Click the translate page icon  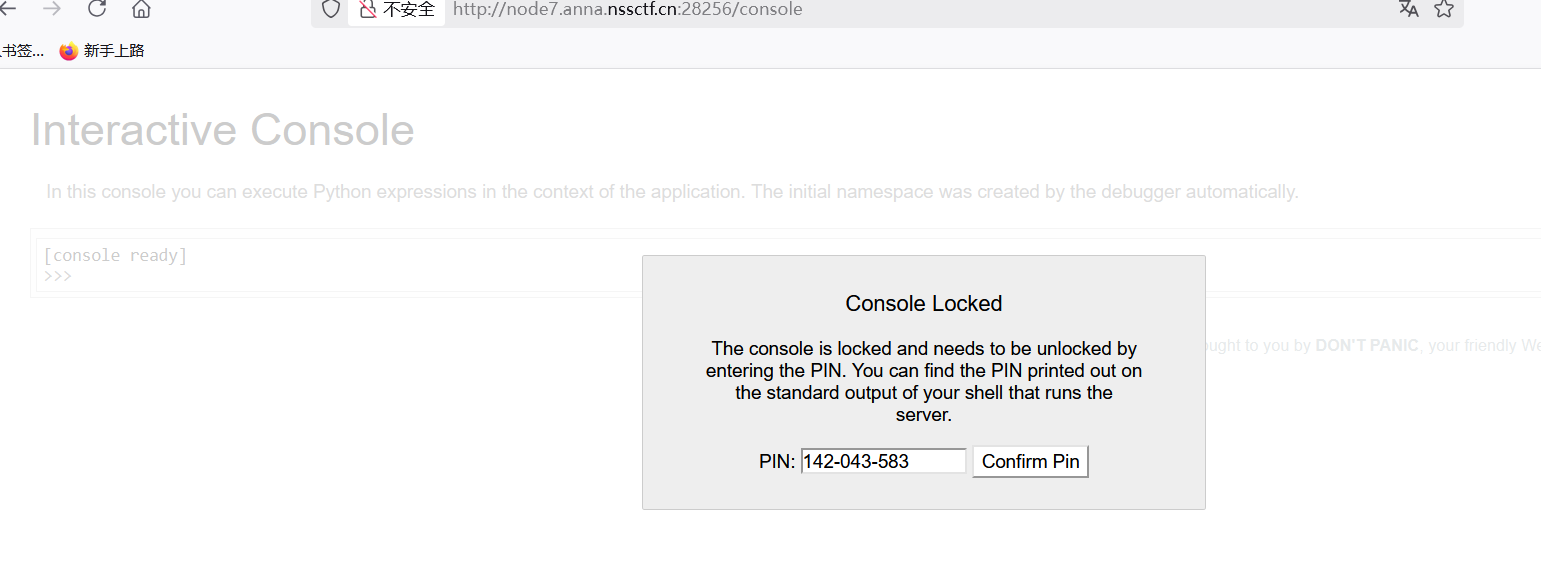(x=1409, y=10)
